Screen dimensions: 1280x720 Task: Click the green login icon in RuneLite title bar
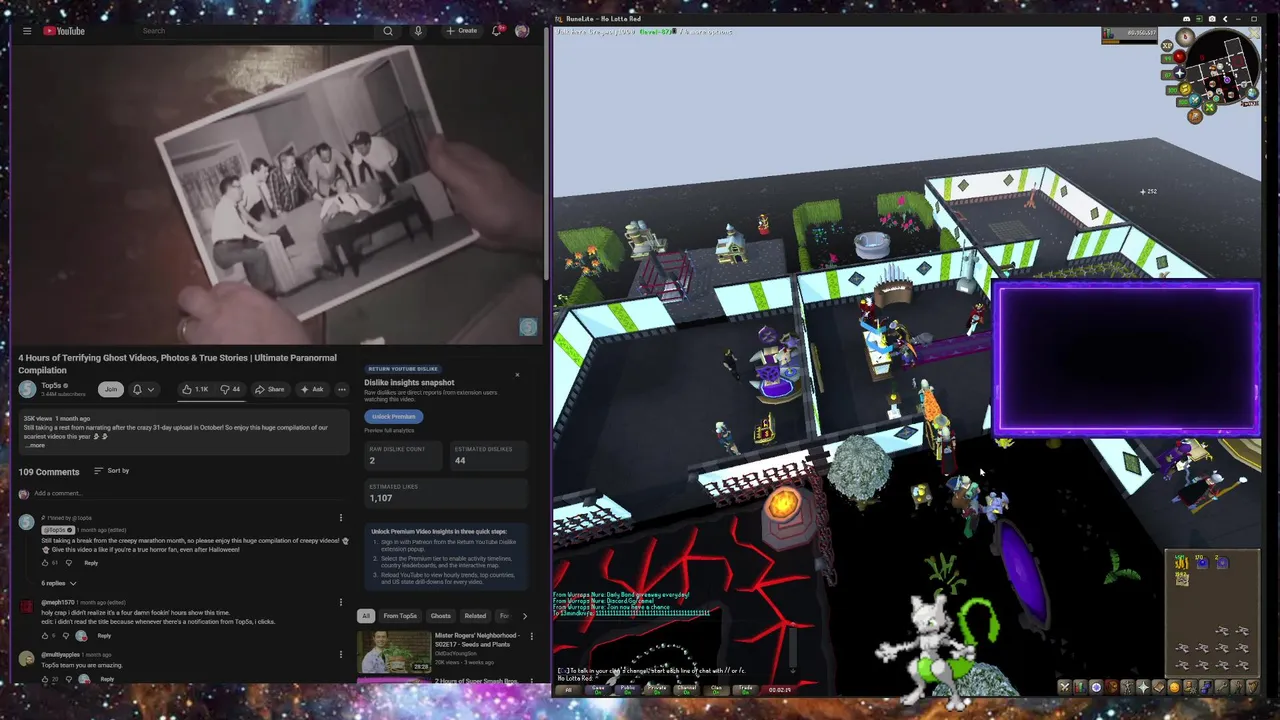pos(1199,19)
